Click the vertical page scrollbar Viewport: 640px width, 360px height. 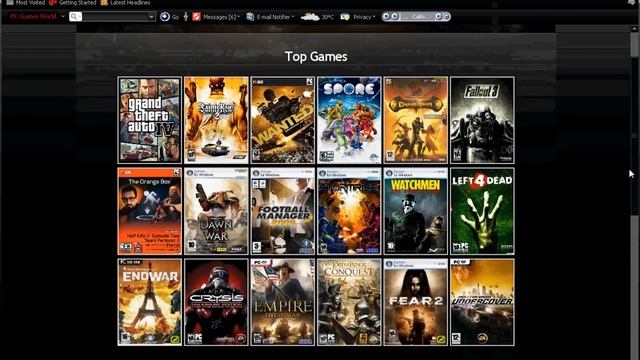click(635, 192)
